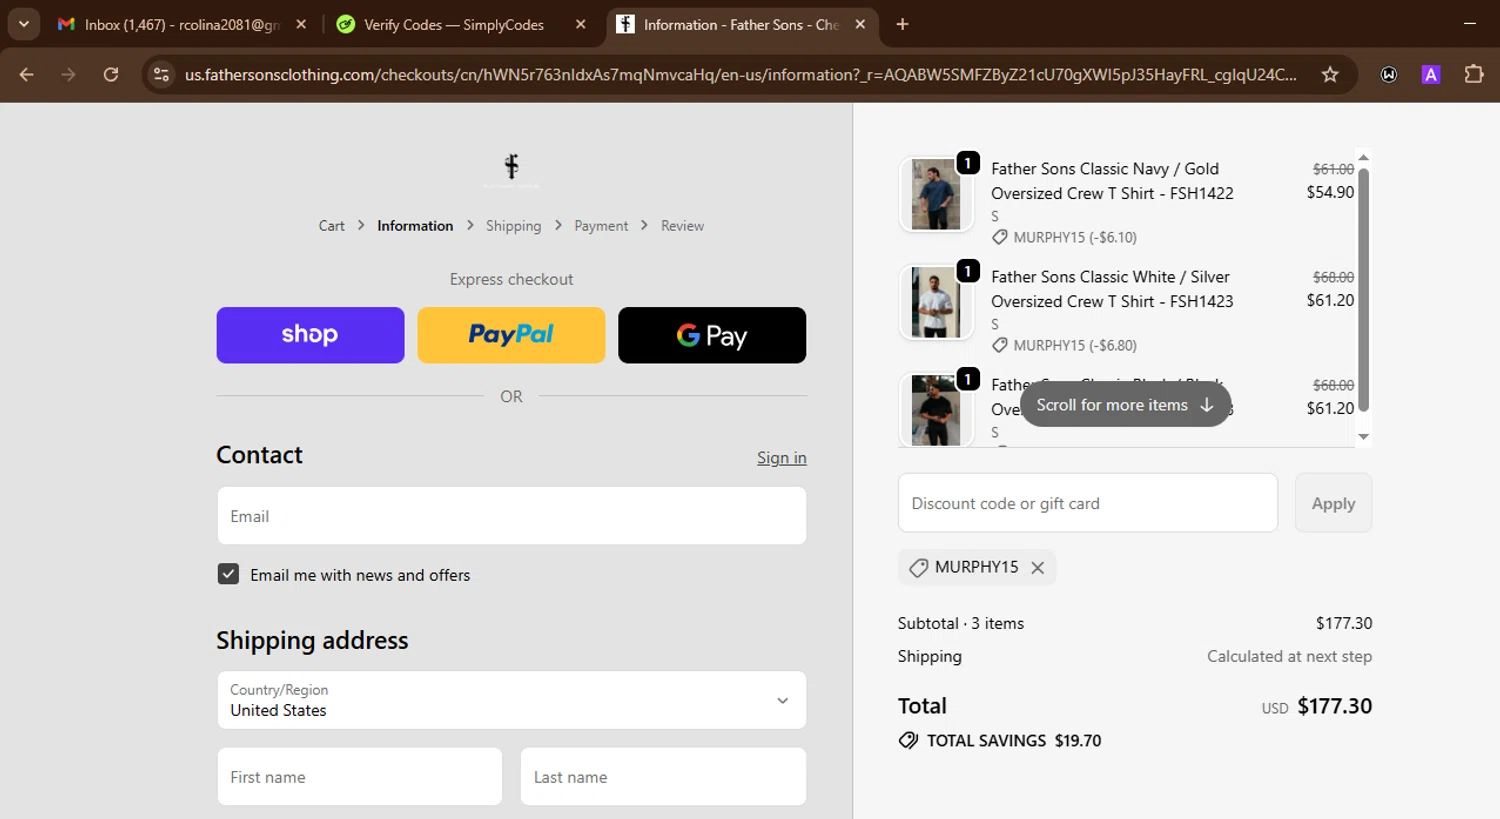Check out with Shop Pay
Viewport: 1500px width, 819px height.
tap(310, 335)
